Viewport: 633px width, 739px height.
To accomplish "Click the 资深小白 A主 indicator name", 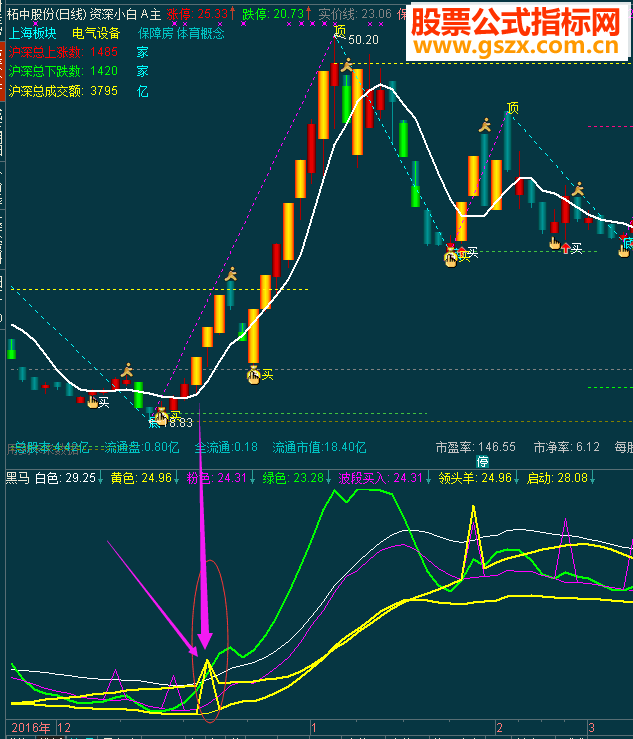I will (125, 15).
